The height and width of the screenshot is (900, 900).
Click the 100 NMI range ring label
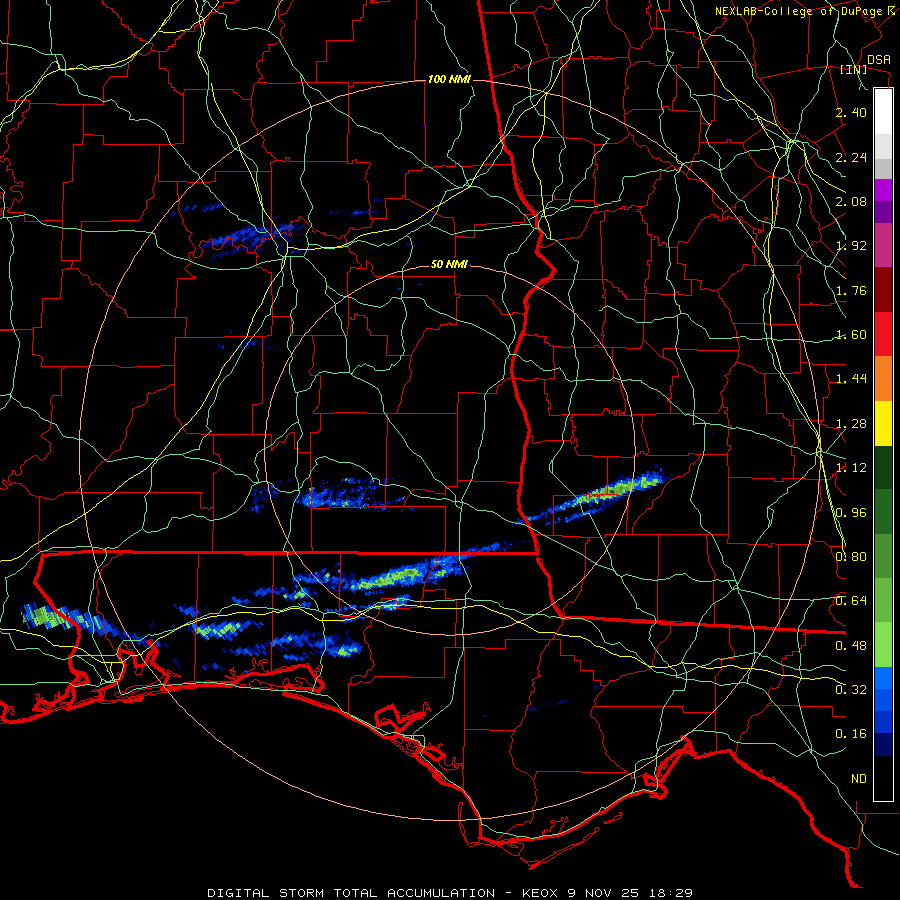coord(449,79)
